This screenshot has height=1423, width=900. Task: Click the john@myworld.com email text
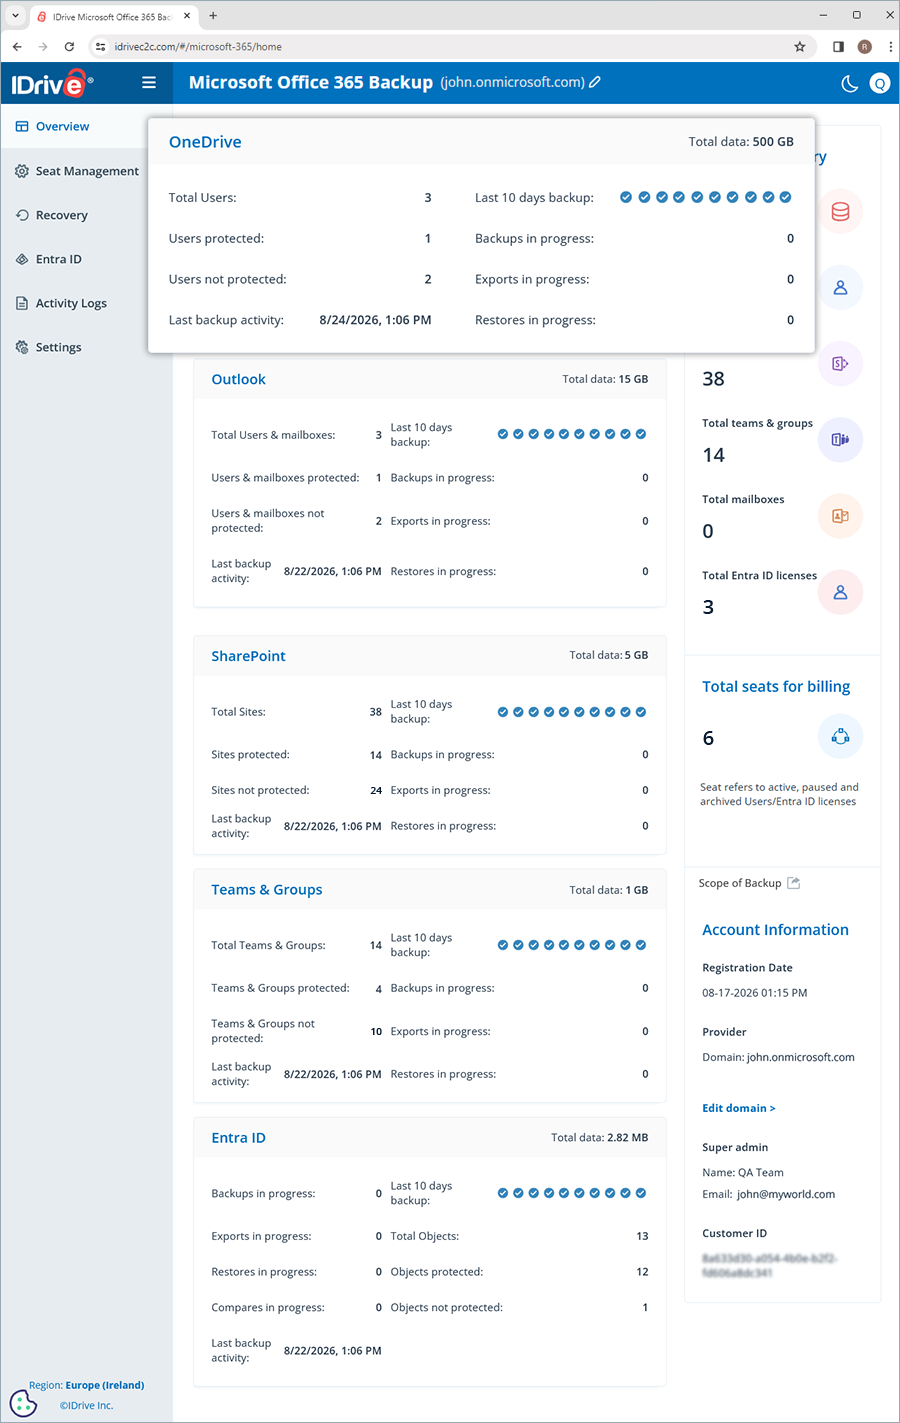pos(786,1194)
